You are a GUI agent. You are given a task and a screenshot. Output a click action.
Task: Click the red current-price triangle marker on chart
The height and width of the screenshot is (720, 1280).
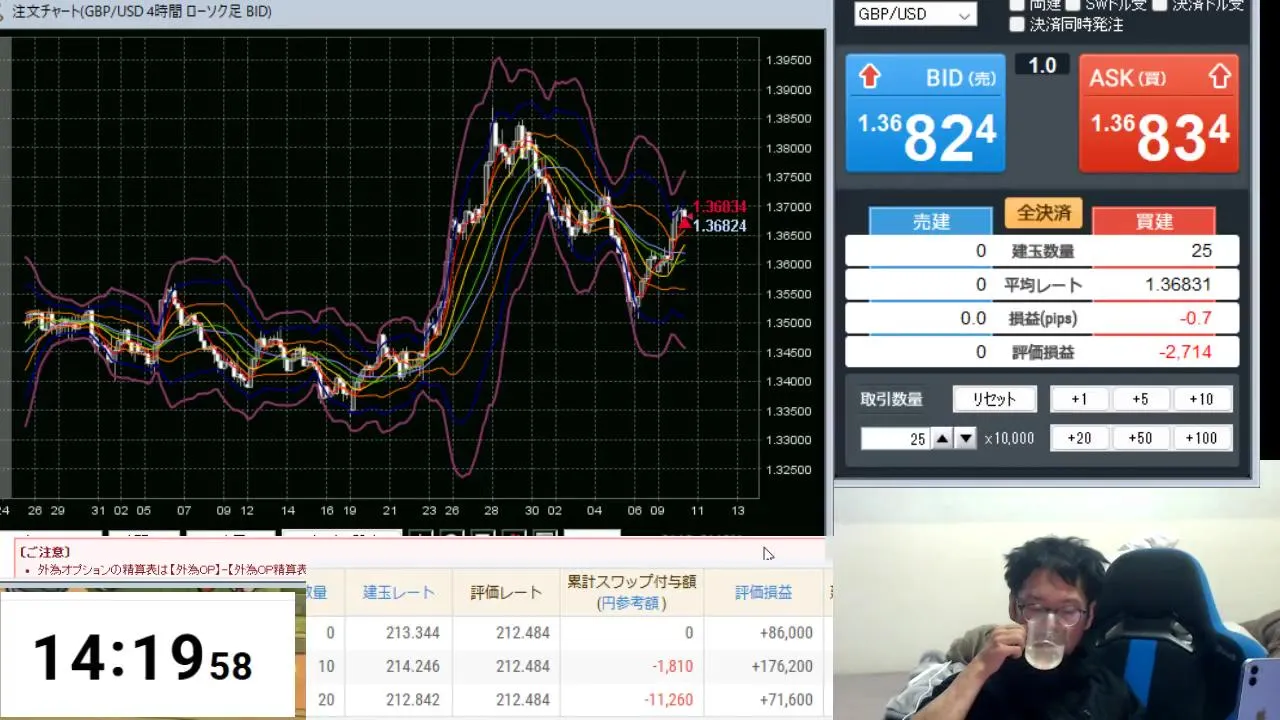pos(685,221)
